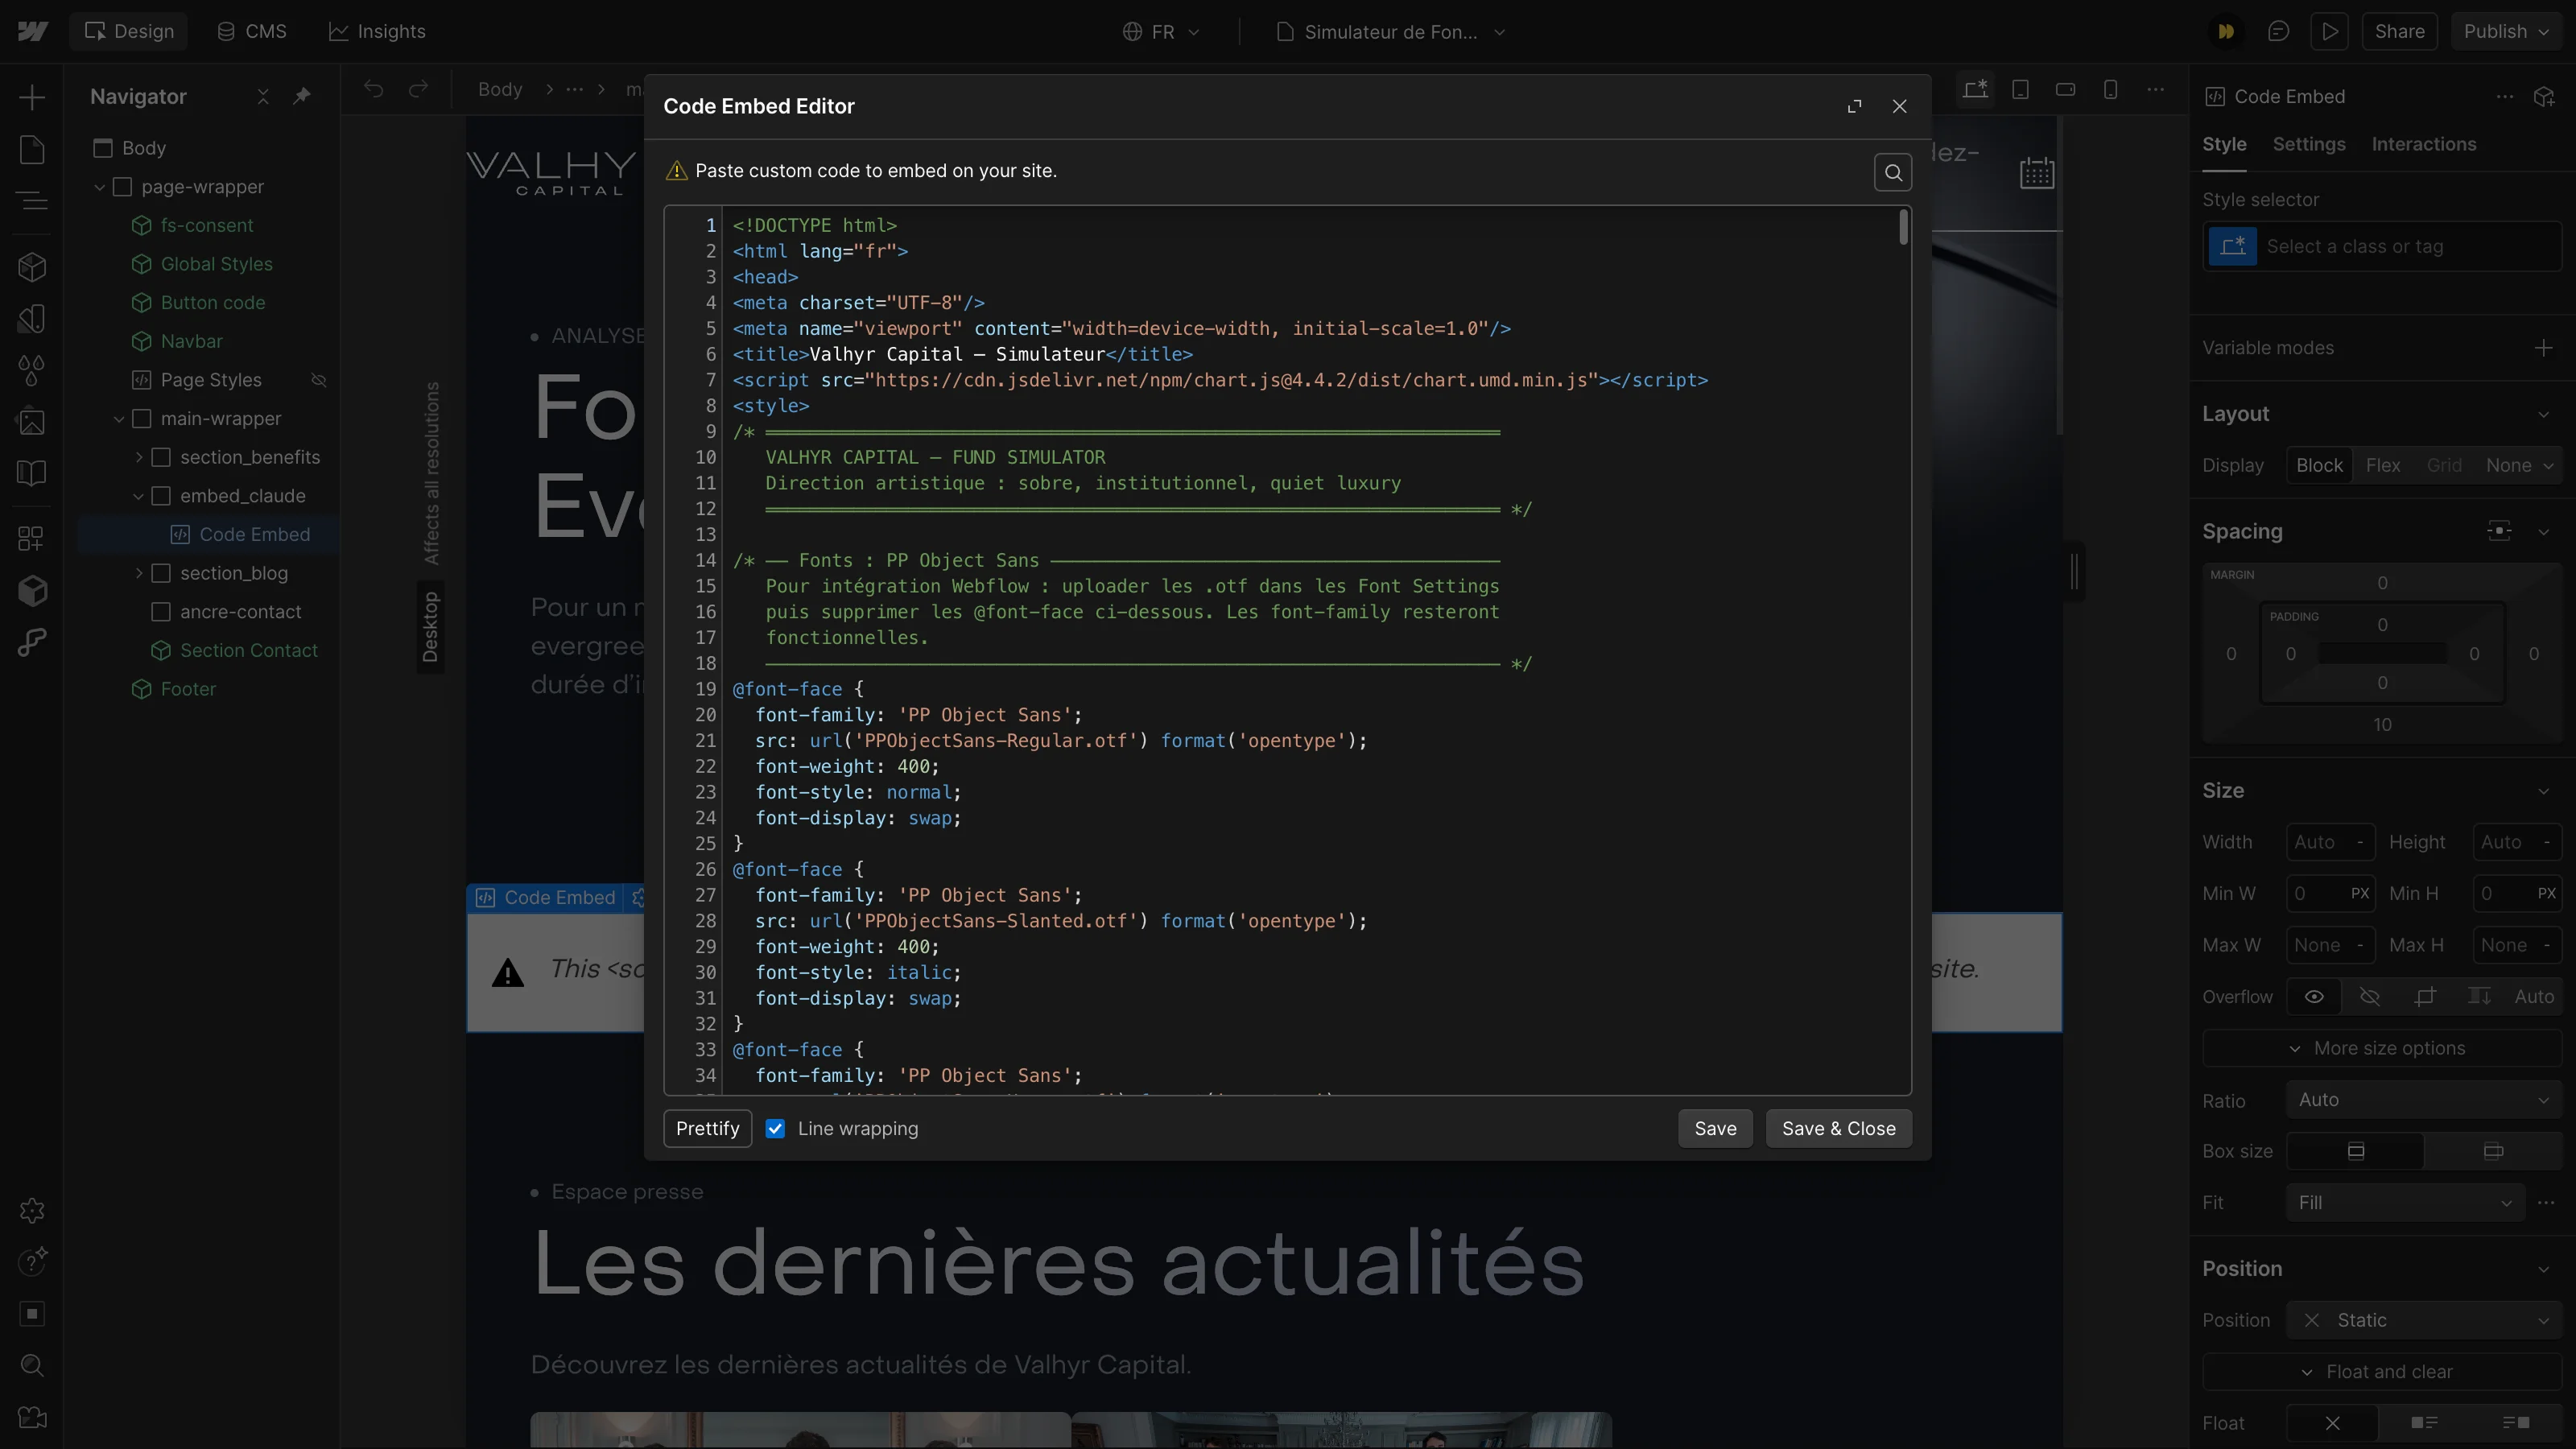Set Display to Flex

point(2383,465)
